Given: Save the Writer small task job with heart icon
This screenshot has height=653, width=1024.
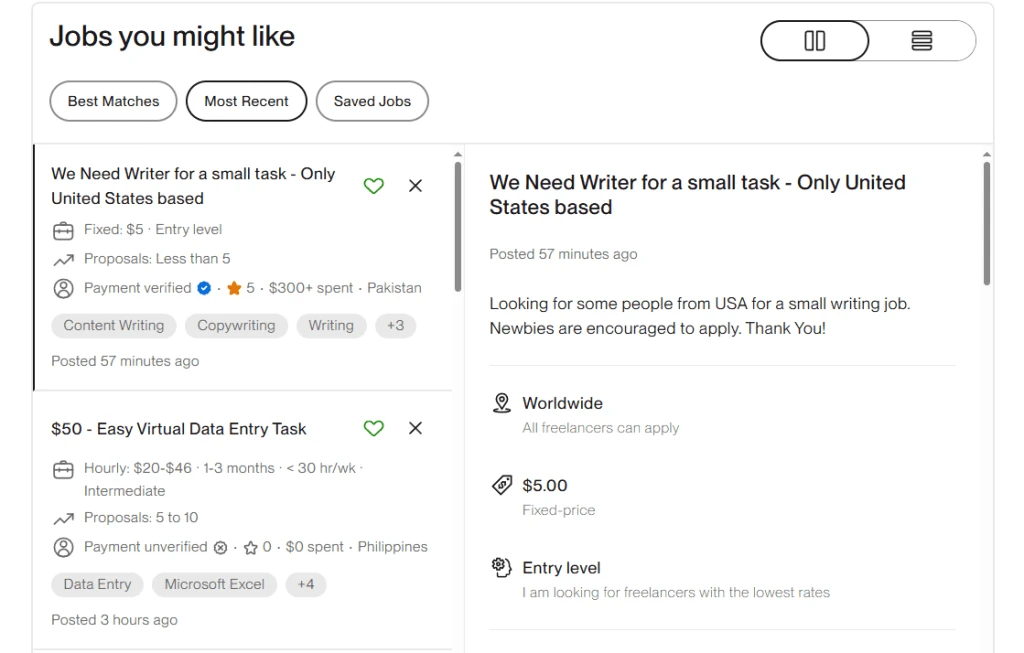Looking at the screenshot, I should pyautogui.click(x=373, y=186).
